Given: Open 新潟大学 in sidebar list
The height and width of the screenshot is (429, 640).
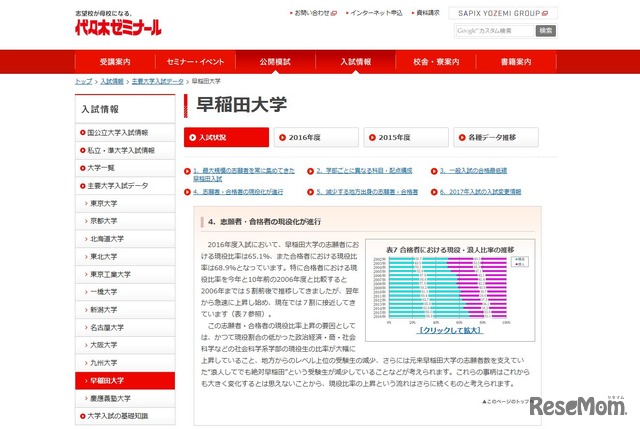Looking at the screenshot, I should click(x=125, y=309).
